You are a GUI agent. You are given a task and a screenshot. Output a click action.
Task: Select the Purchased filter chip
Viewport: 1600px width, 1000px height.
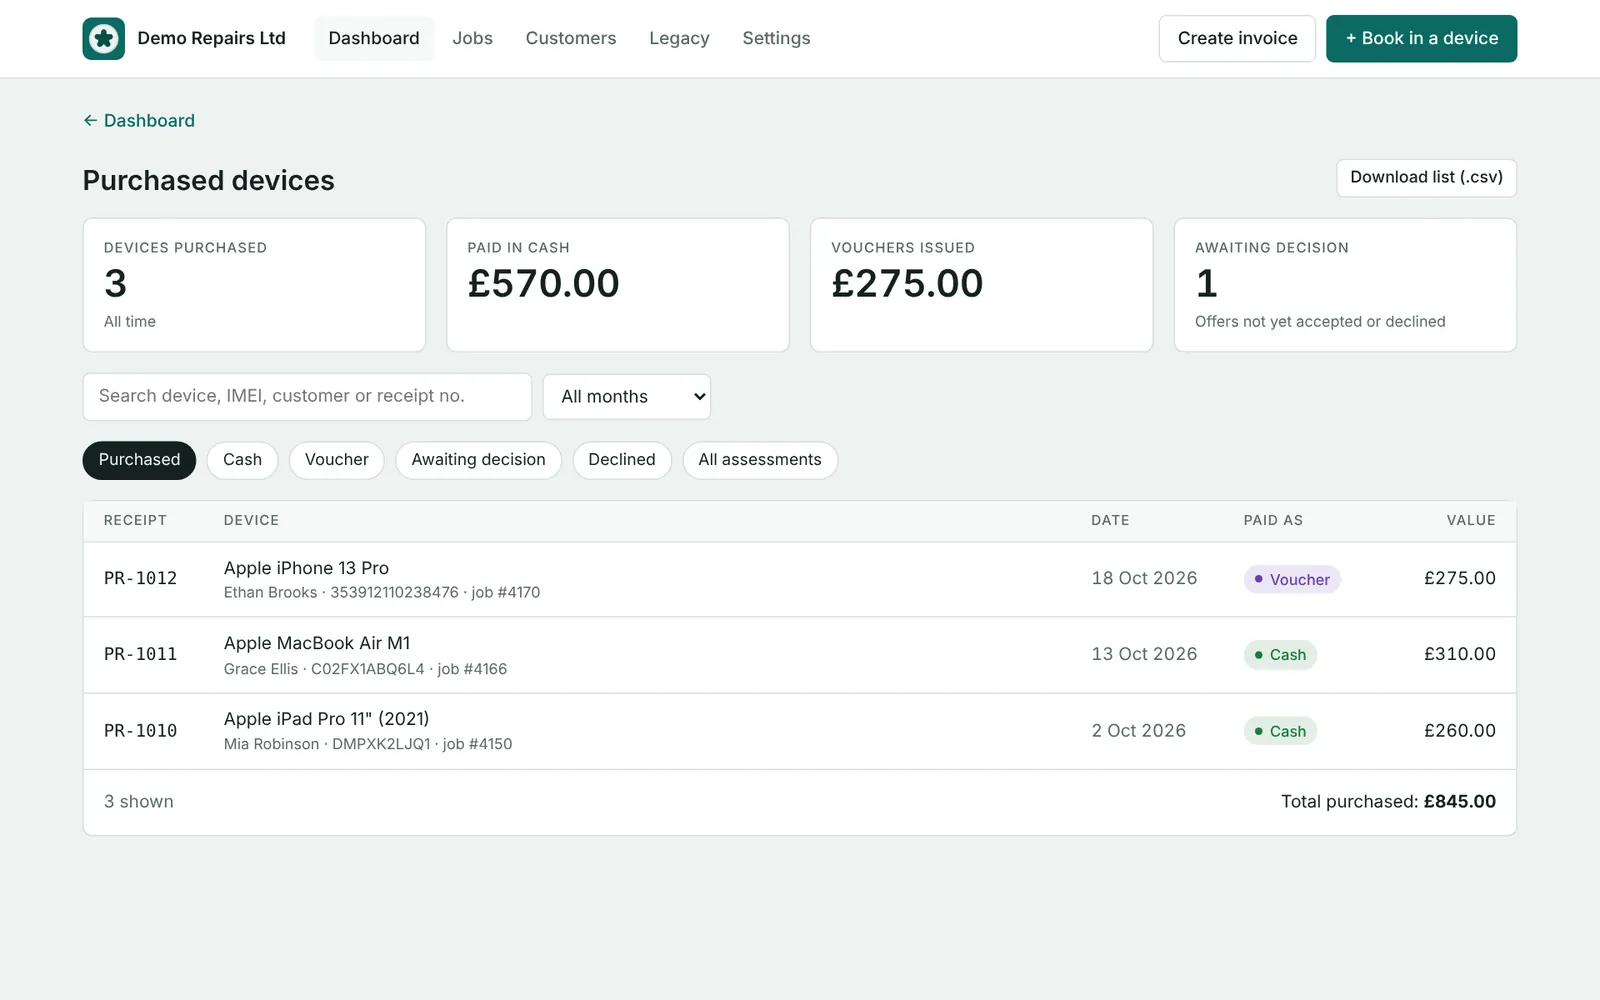[x=139, y=460]
